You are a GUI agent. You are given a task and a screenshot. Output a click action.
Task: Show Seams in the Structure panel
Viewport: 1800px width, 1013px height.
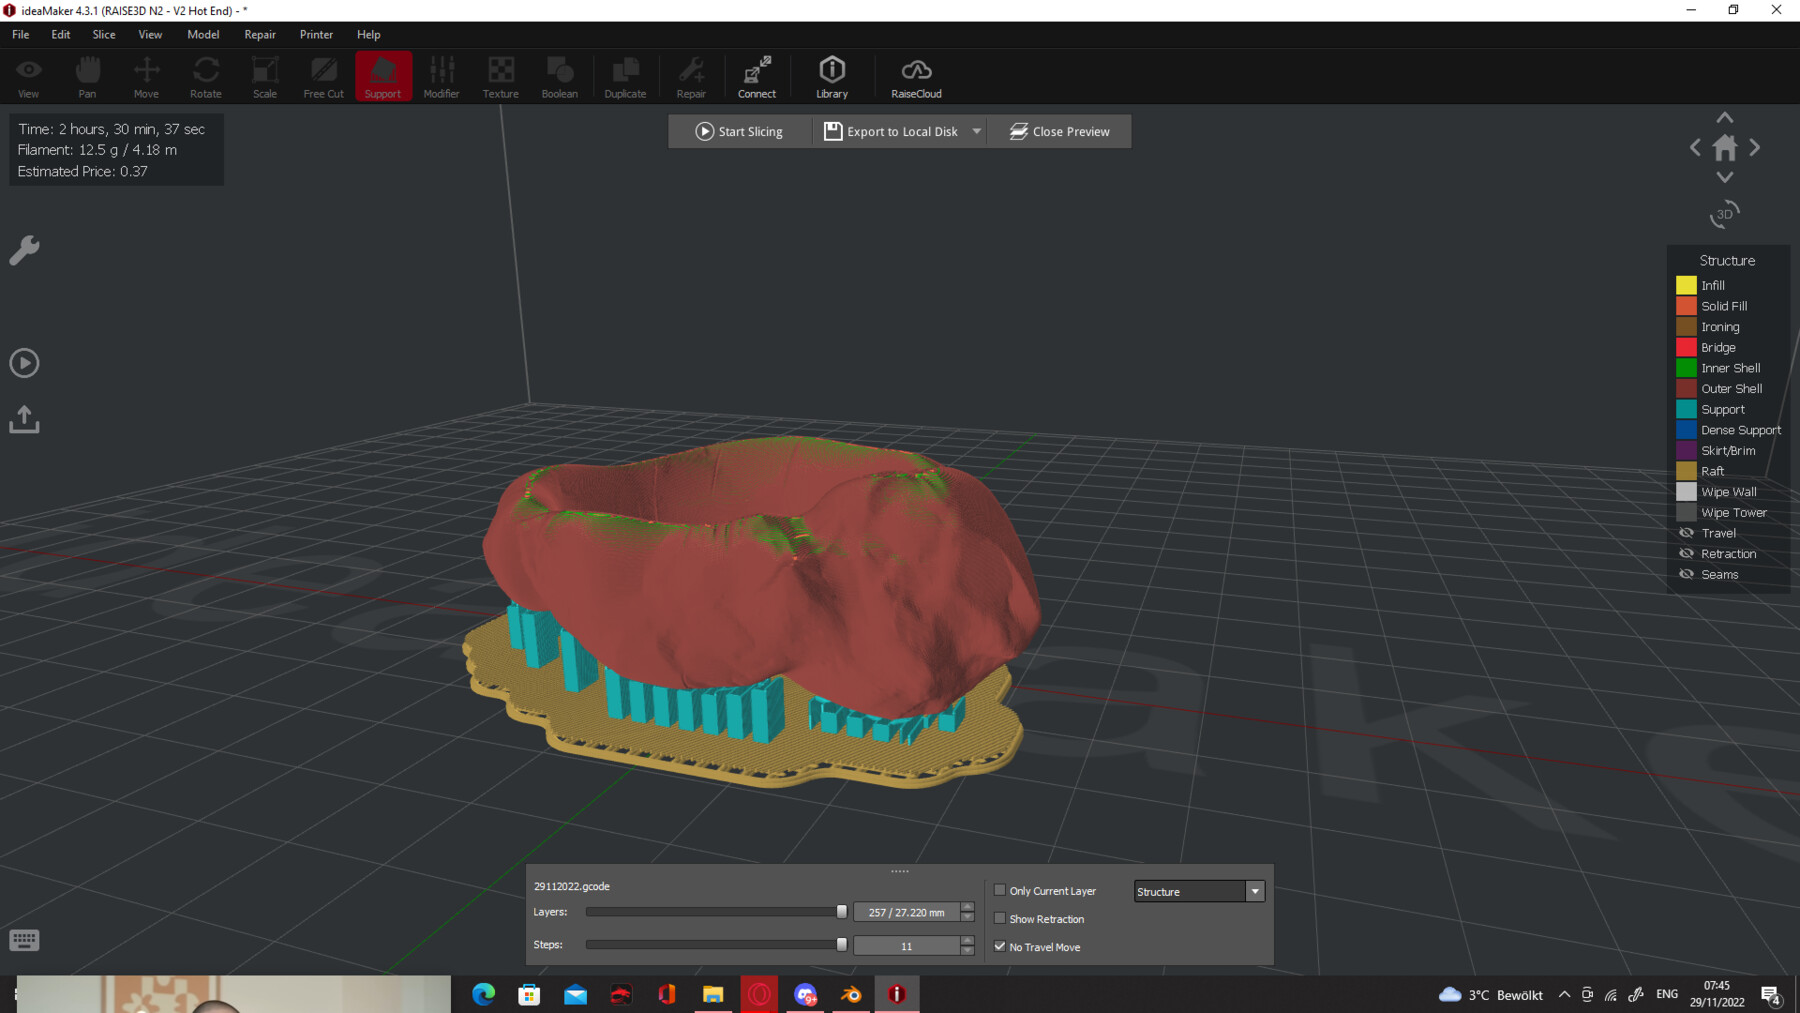pyautogui.click(x=1685, y=574)
